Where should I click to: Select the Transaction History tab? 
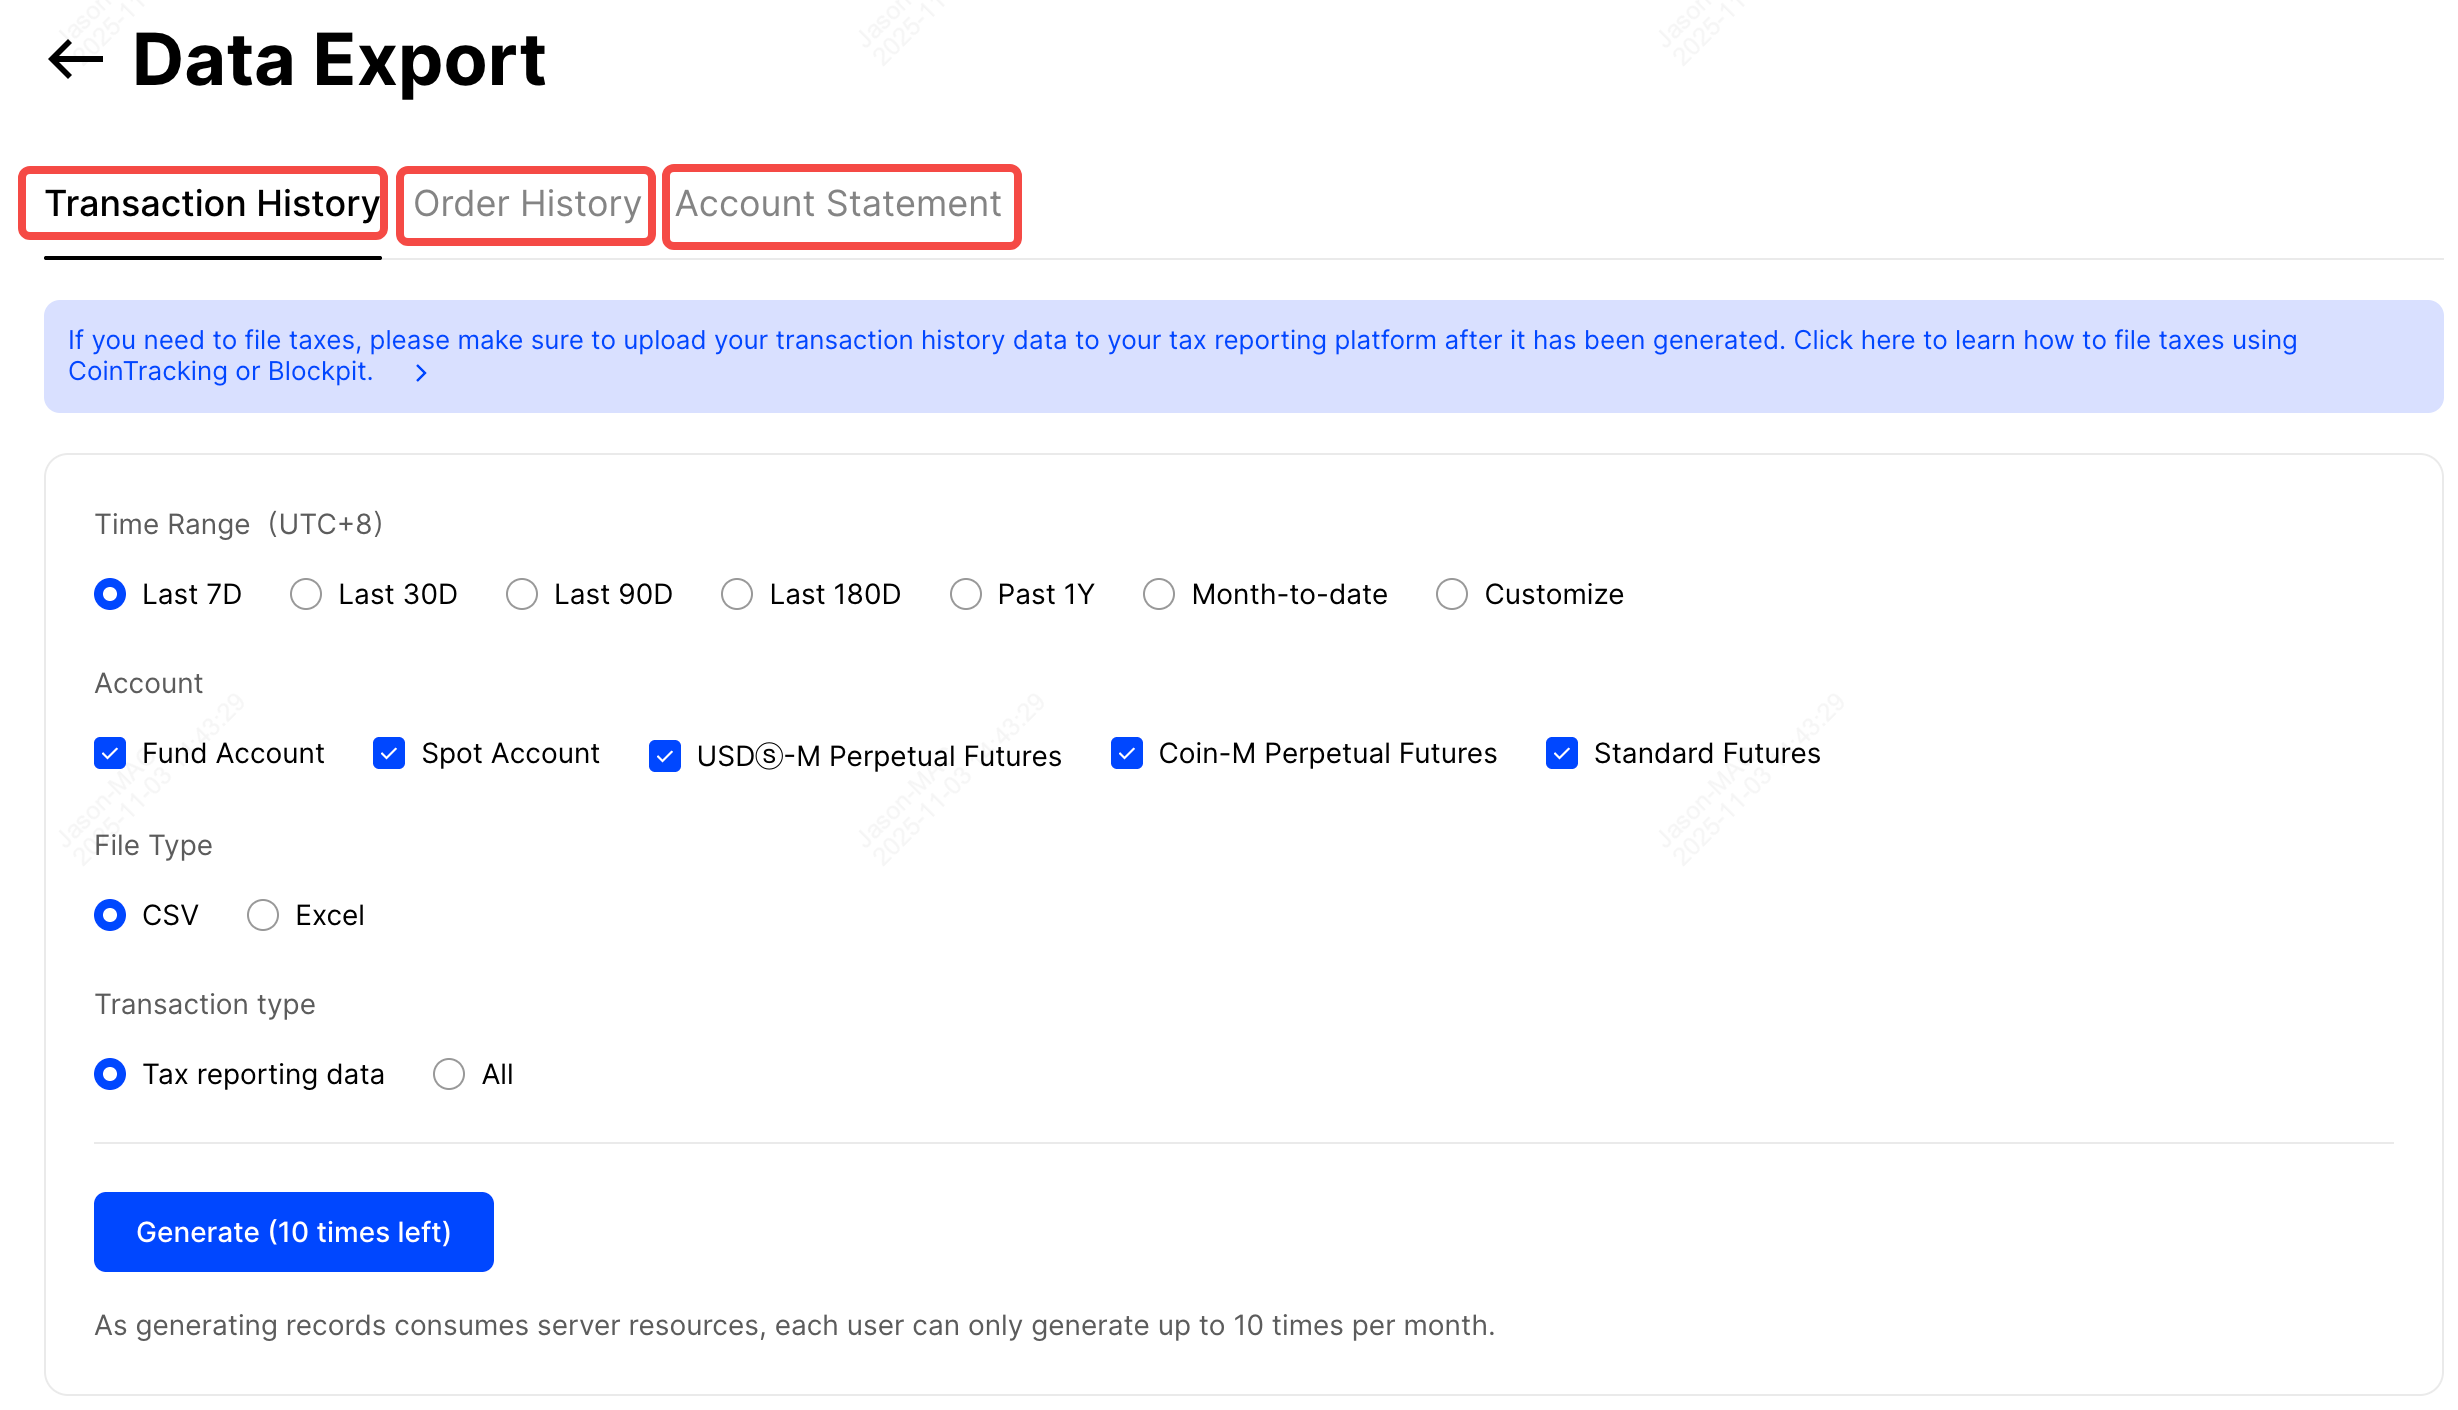(x=212, y=204)
